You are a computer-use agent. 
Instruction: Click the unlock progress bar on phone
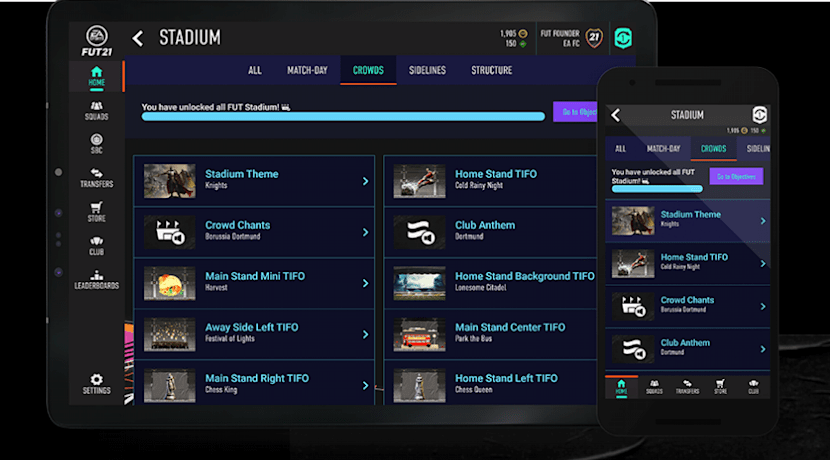657,189
